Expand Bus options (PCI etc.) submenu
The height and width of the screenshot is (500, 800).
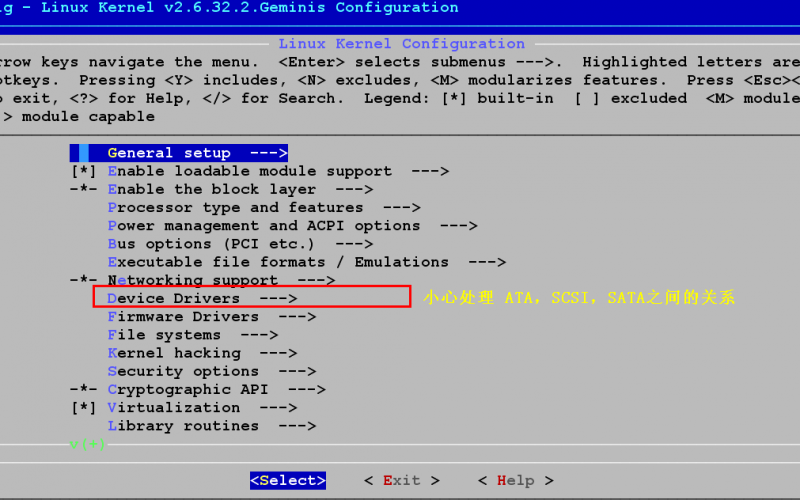click(x=240, y=244)
